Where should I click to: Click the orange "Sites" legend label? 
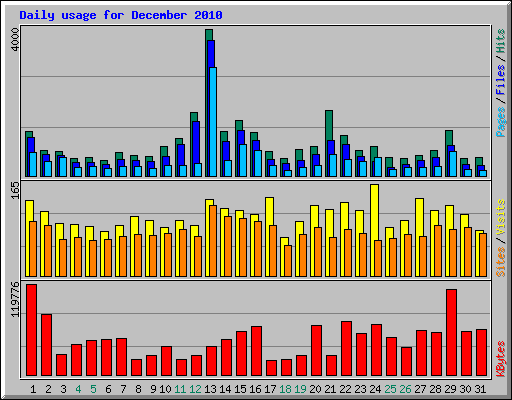coord(501,262)
